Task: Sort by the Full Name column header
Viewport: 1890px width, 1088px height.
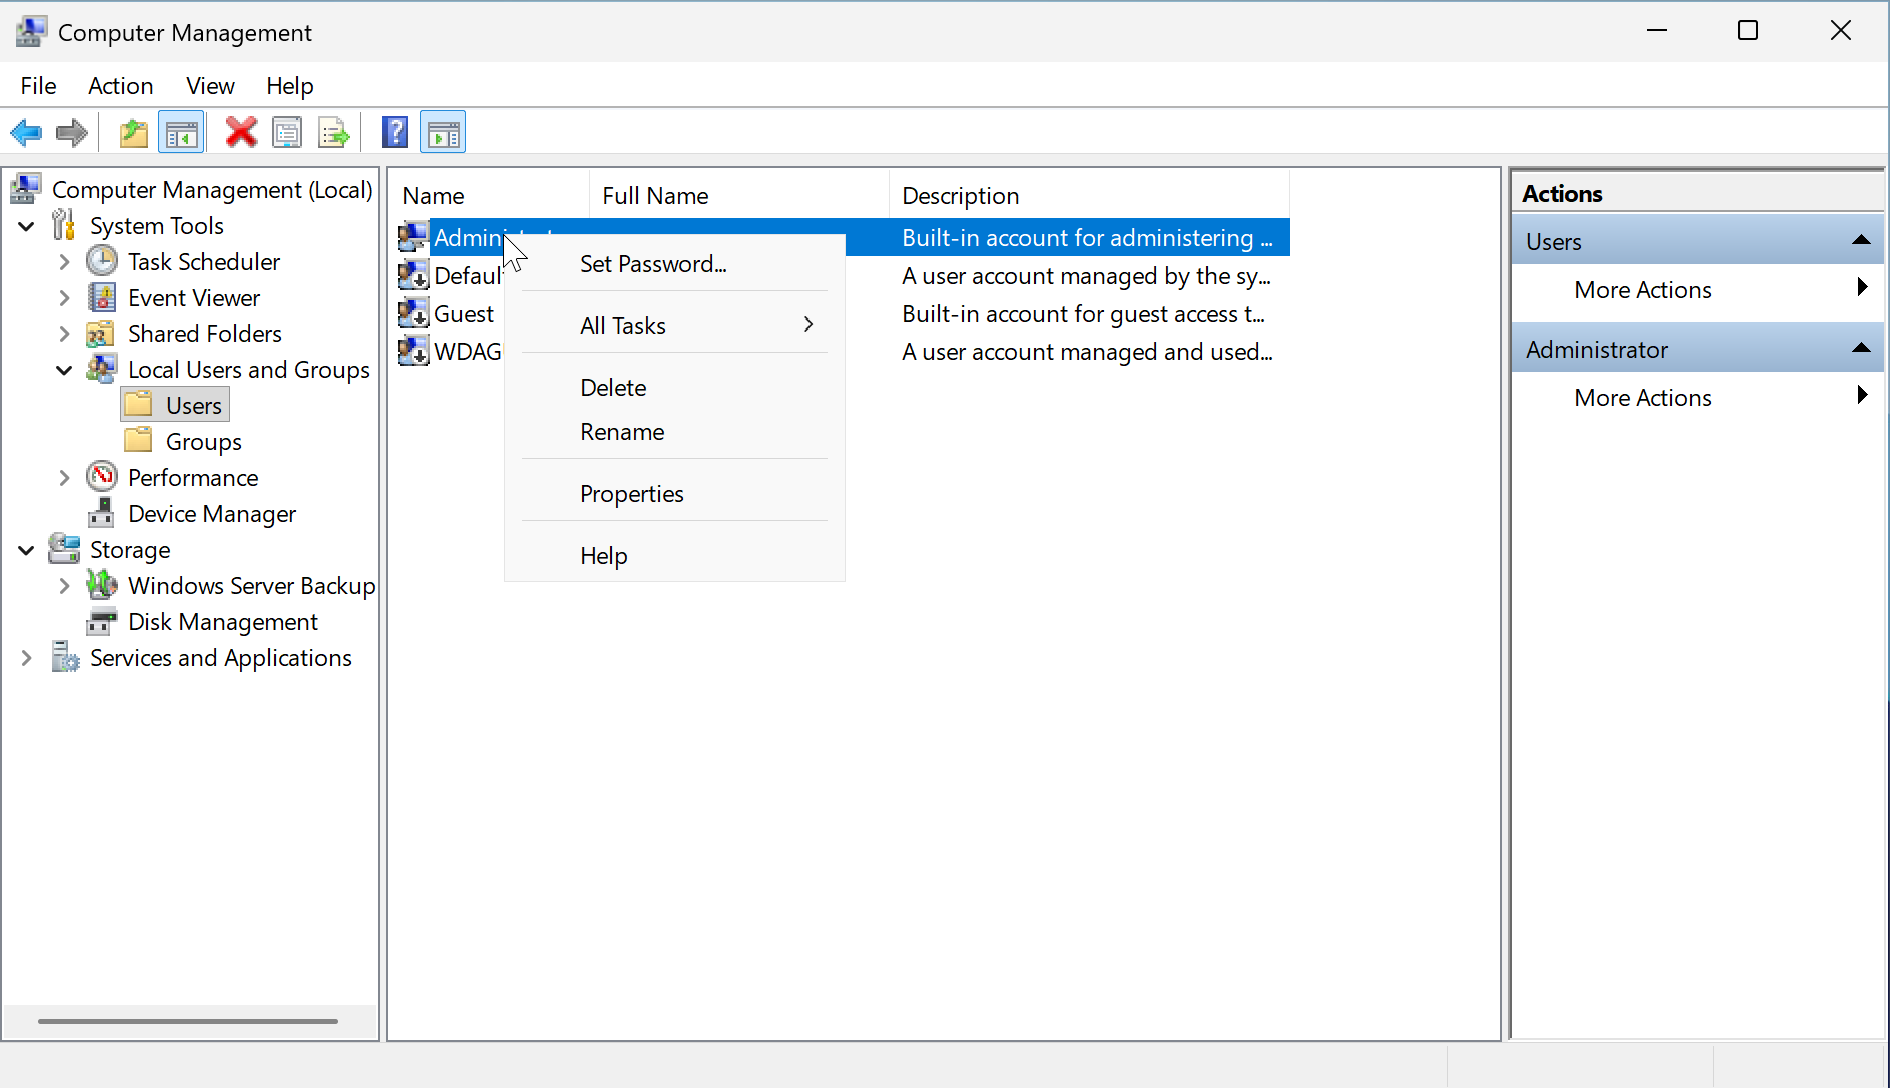Action: pyautogui.click(x=739, y=195)
